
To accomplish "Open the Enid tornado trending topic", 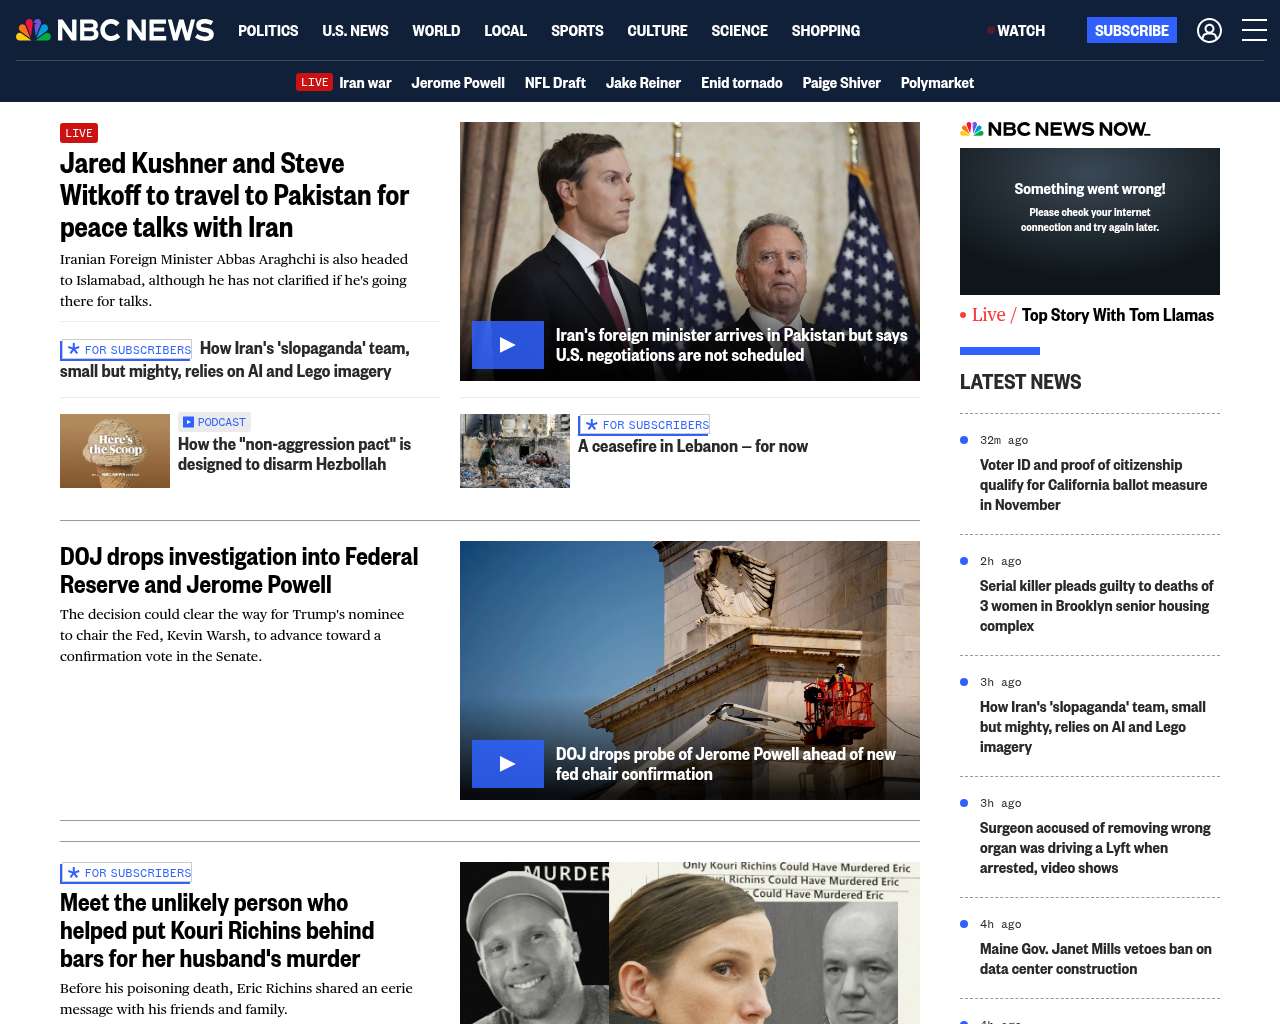I will click(741, 83).
